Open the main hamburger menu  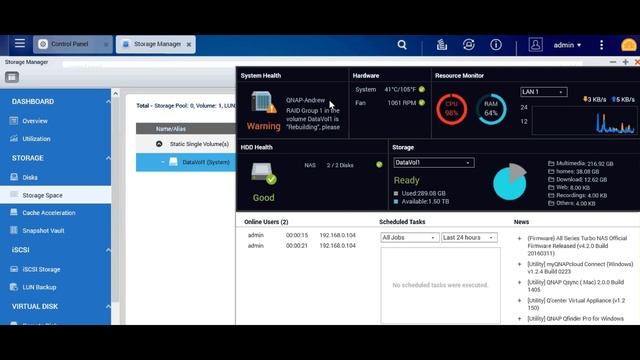(20, 43)
